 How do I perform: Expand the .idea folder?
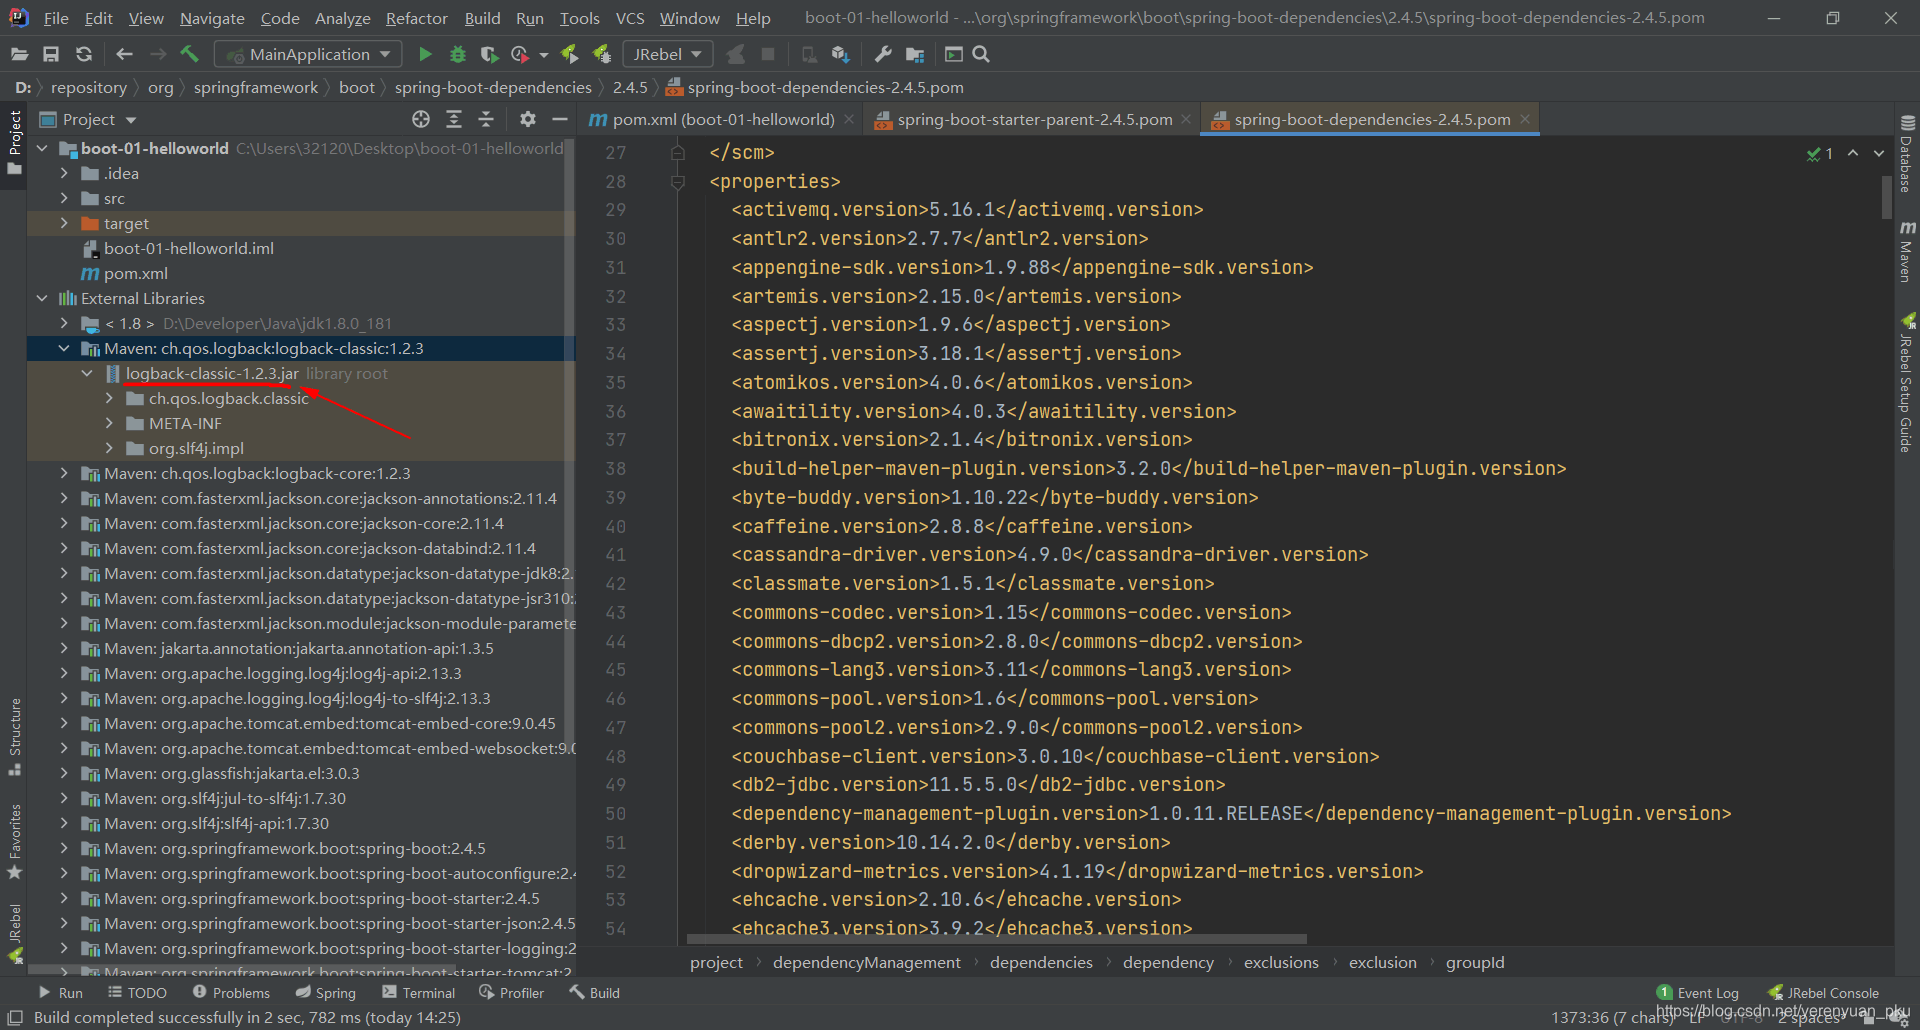[x=64, y=173]
